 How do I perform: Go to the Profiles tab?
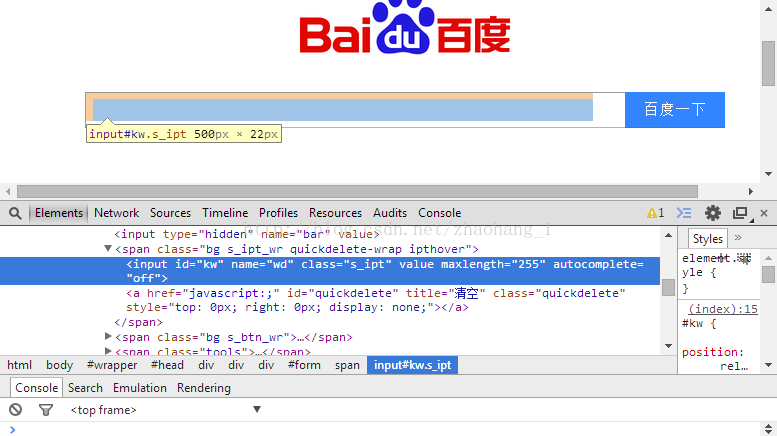tap(278, 213)
